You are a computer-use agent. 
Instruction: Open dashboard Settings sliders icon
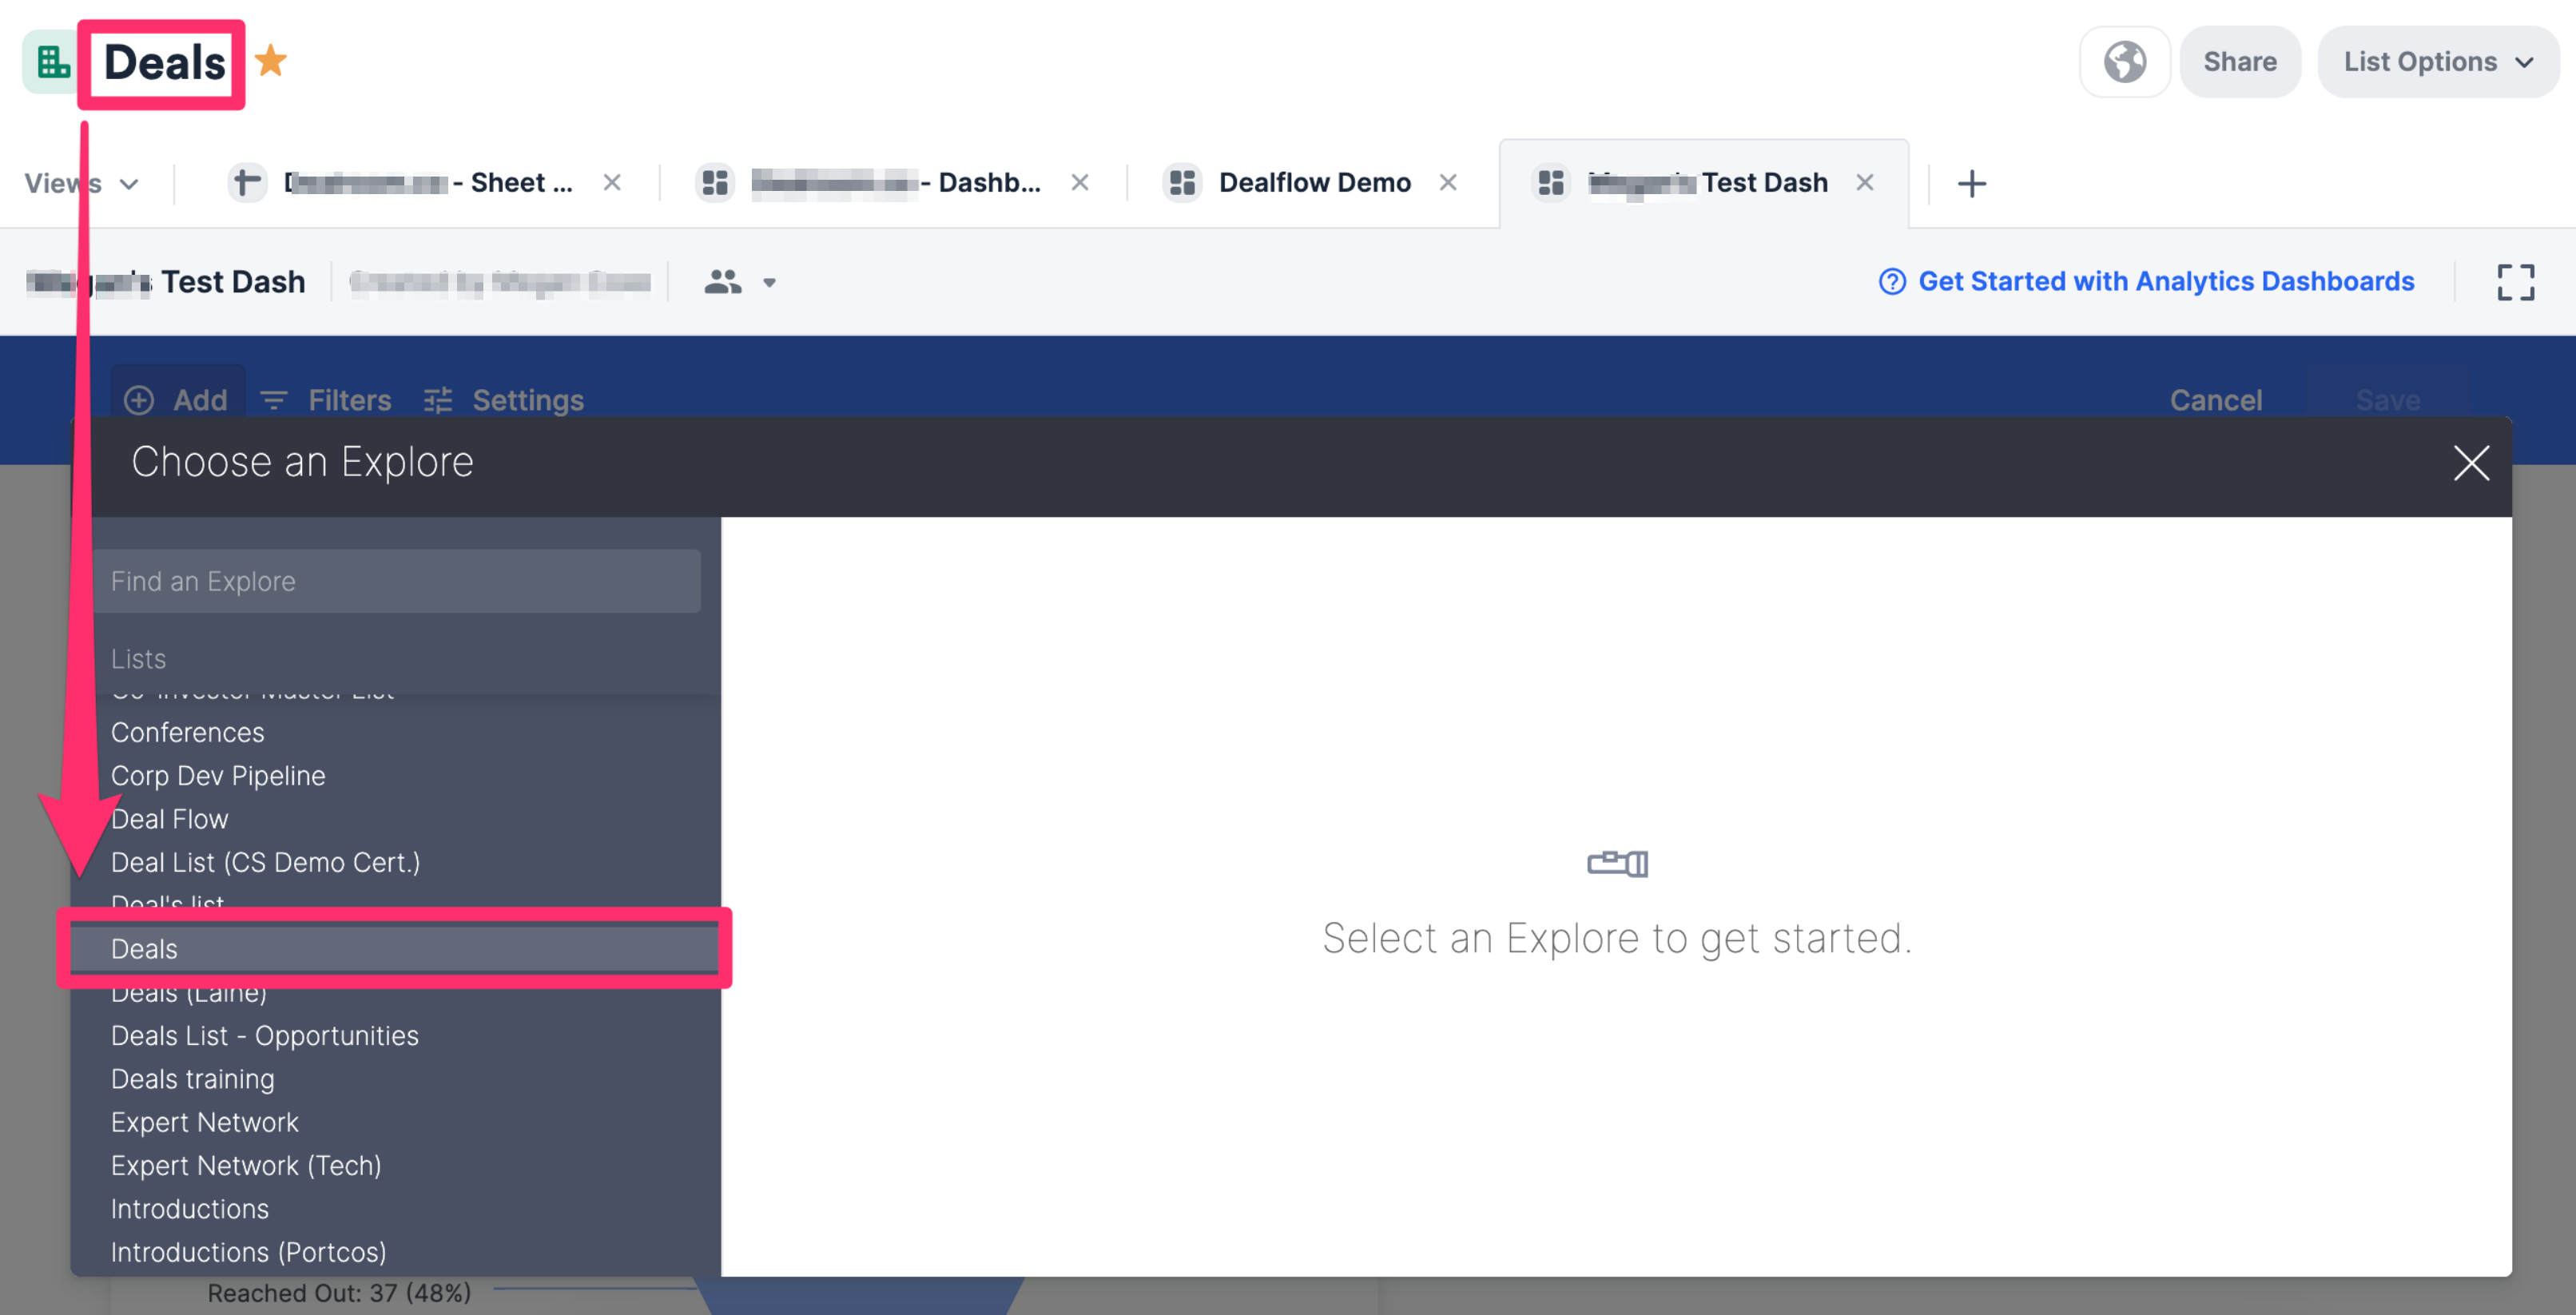point(438,400)
